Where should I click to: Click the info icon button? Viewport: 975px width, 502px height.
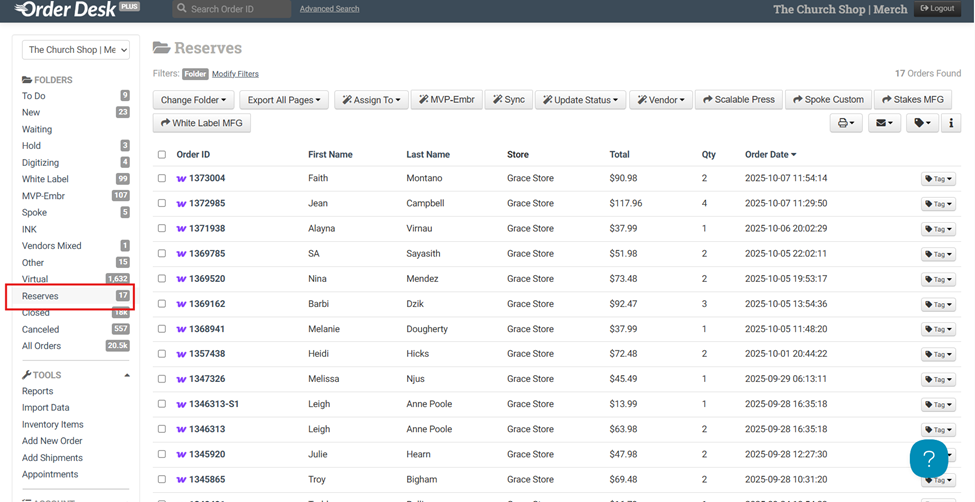950,123
